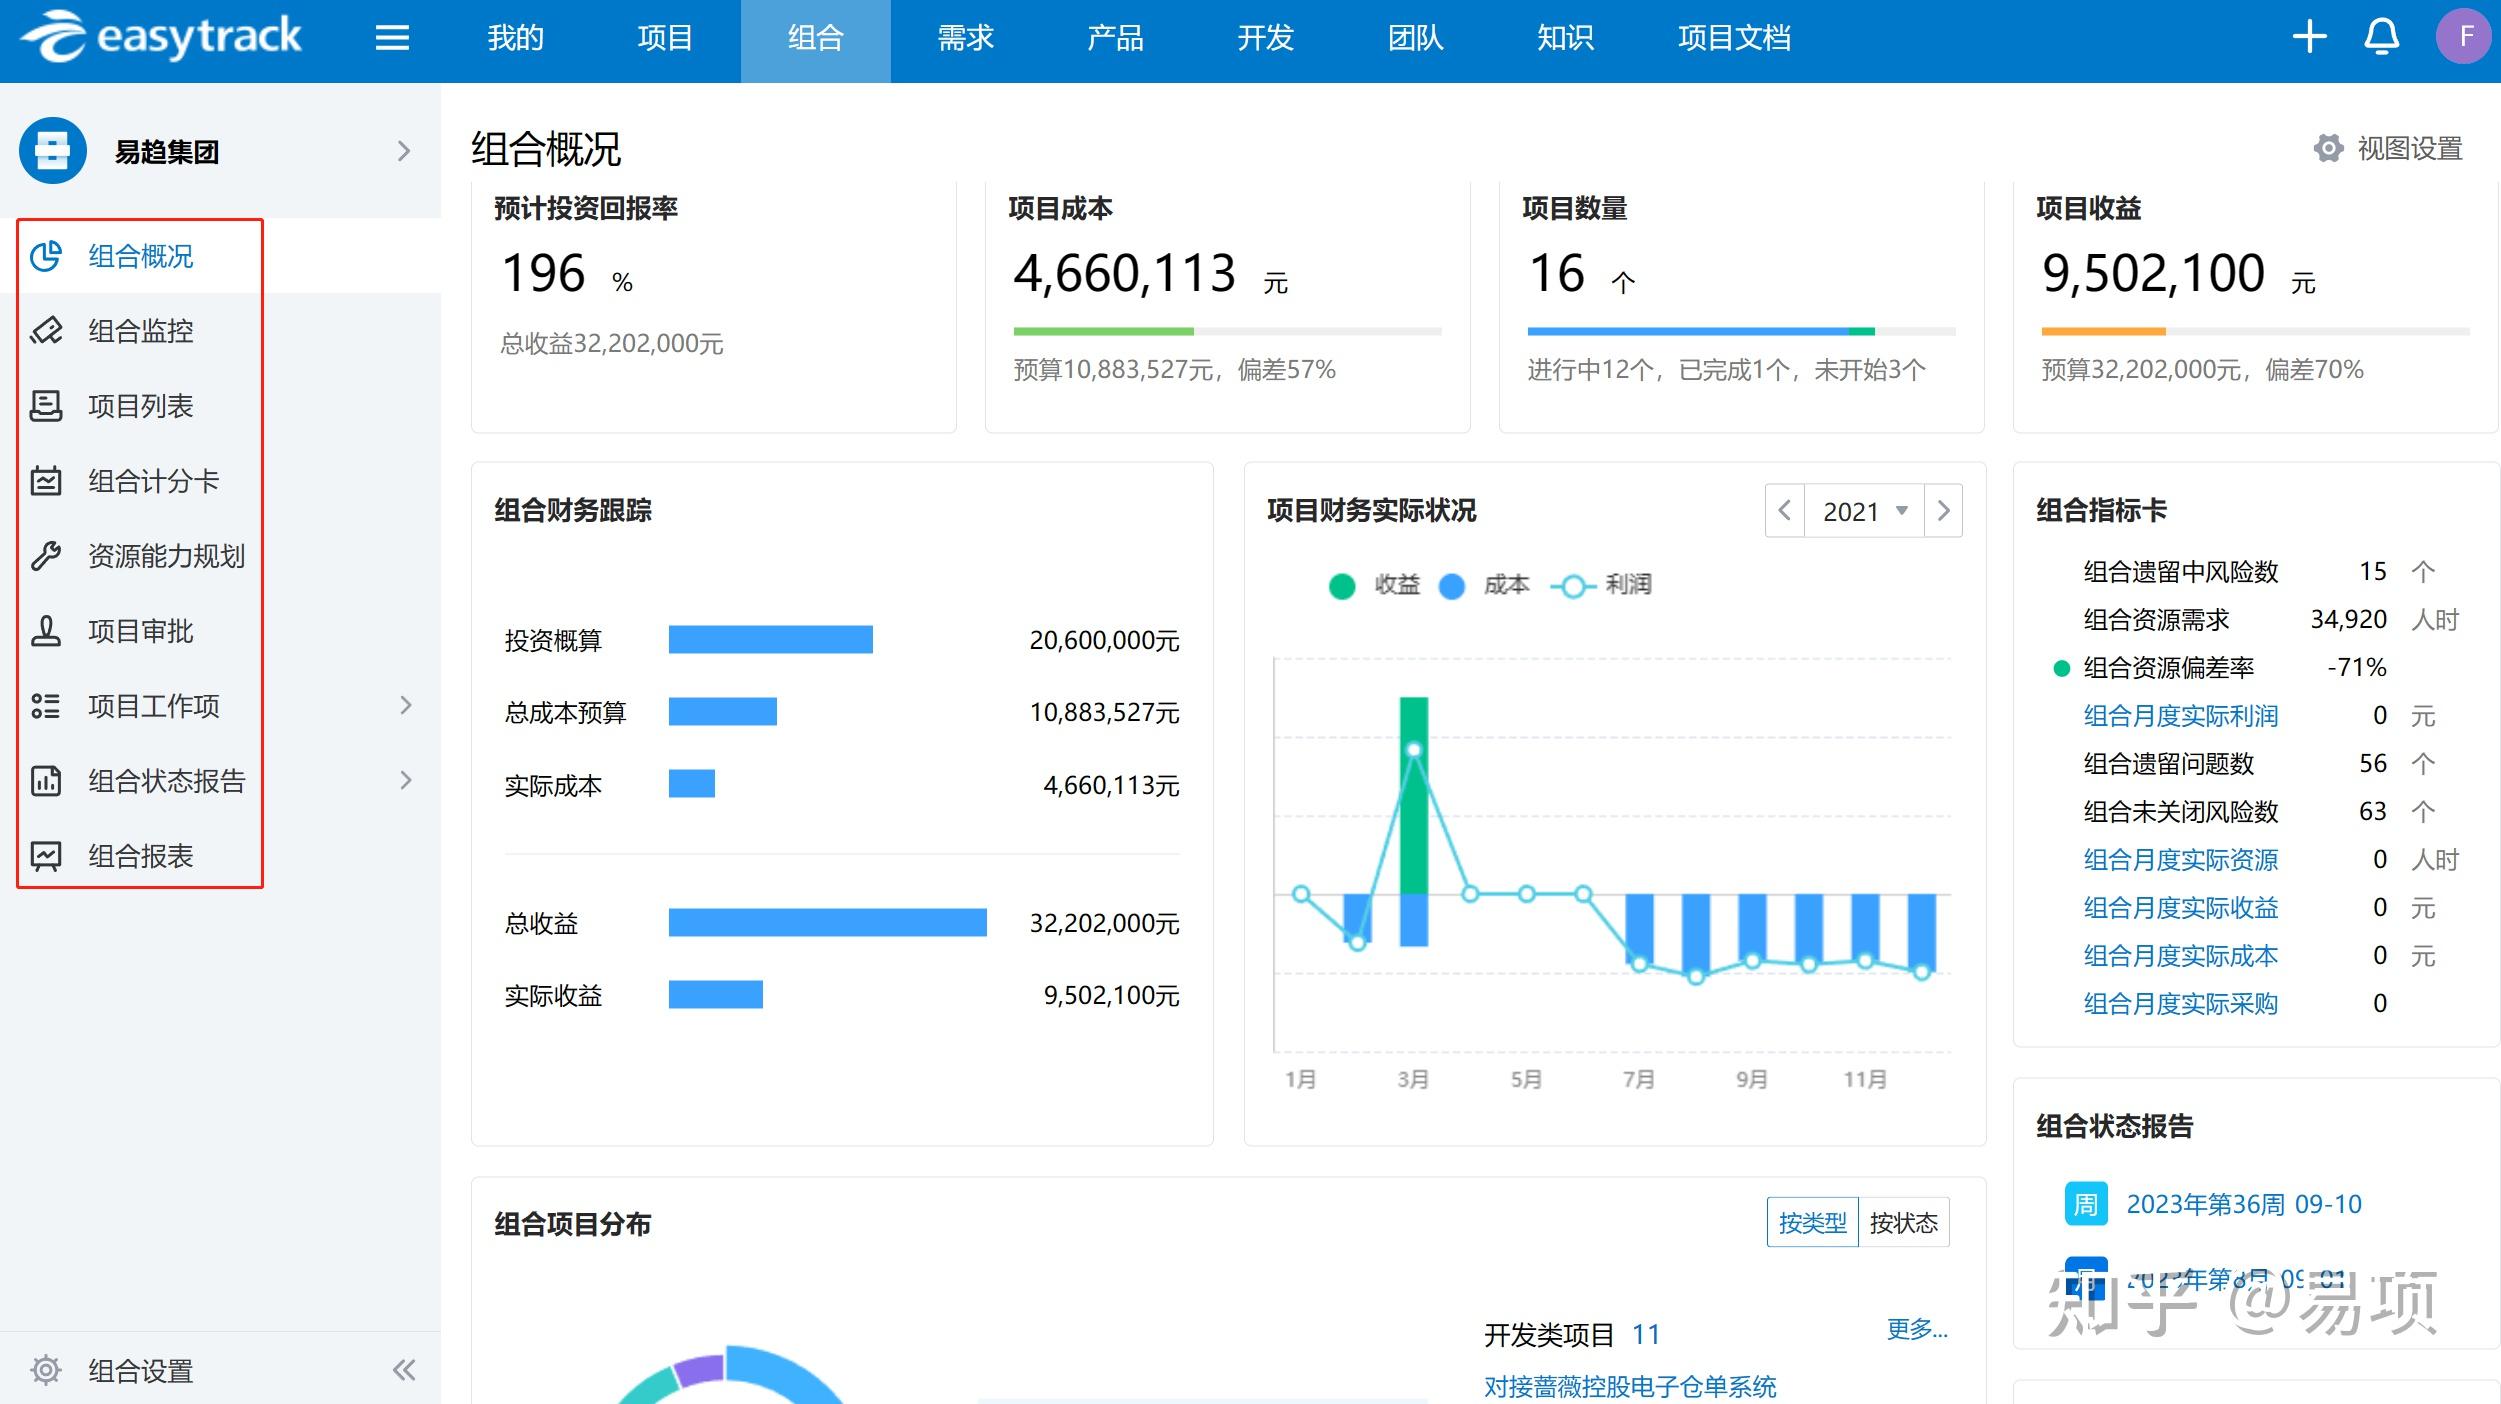Open the 知识 top menu
The height and width of the screenshot is (1404, 2501).
click(x=1566, y=38)
